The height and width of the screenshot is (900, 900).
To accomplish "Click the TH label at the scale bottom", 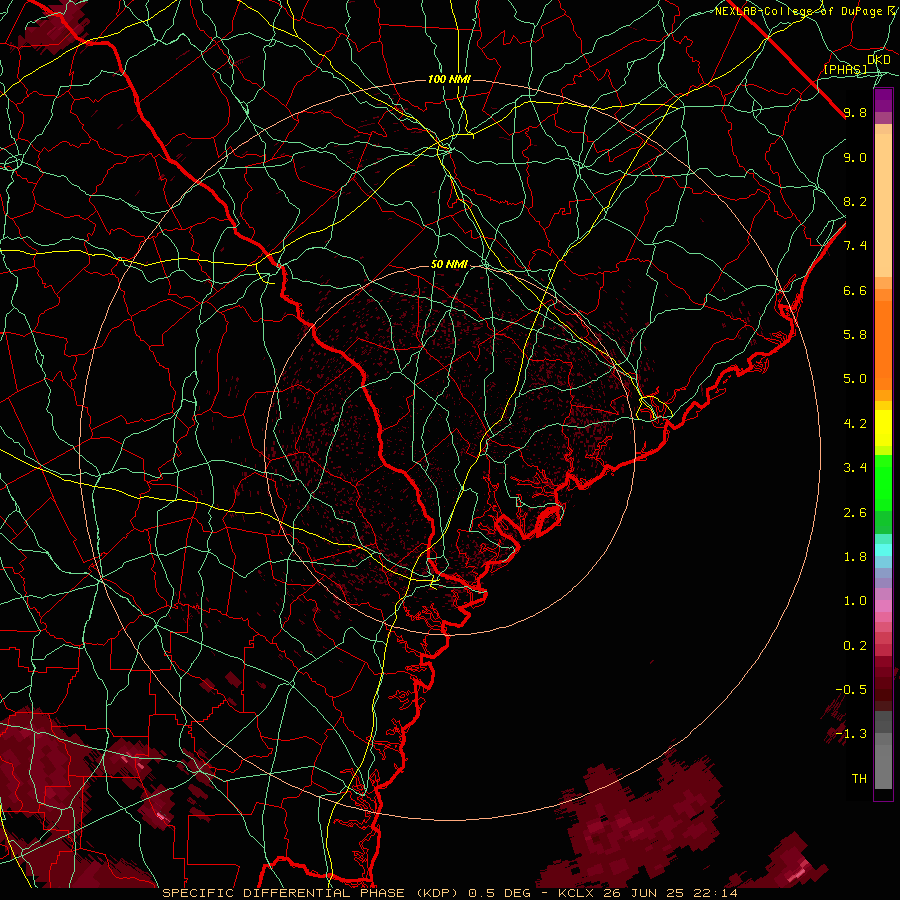I will [x=859, y=779].
